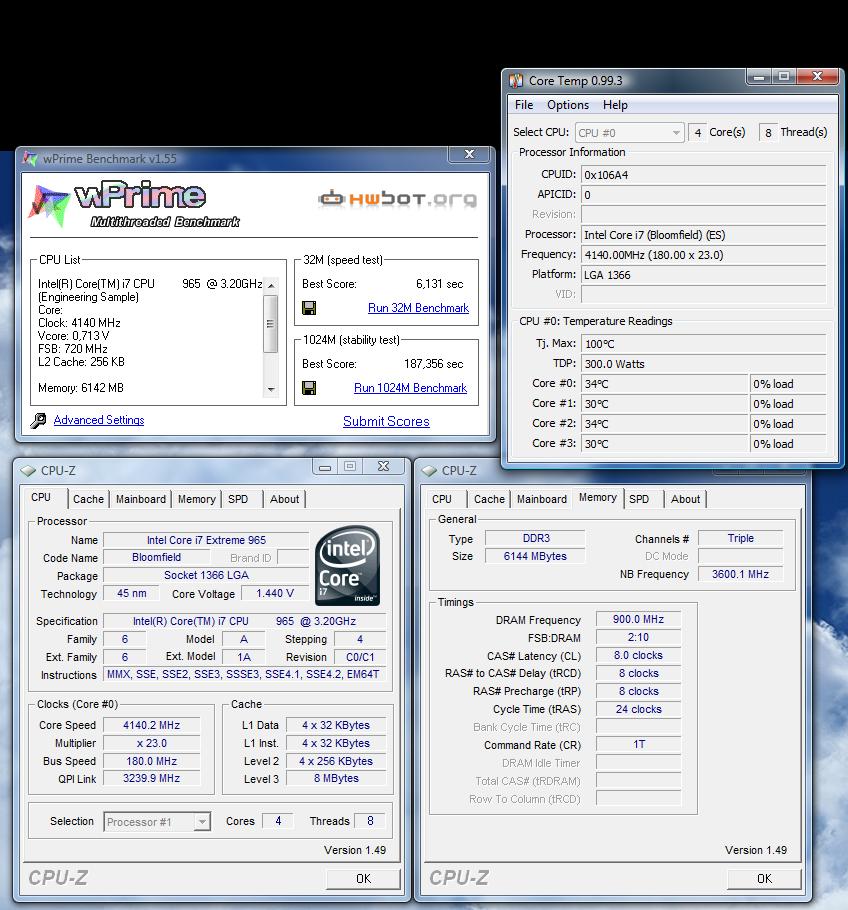Click the Memory Size value 6144 MBytes
The height and width of the screenshot is (910, 848).
pyautogui.click(x=535, y=556)
